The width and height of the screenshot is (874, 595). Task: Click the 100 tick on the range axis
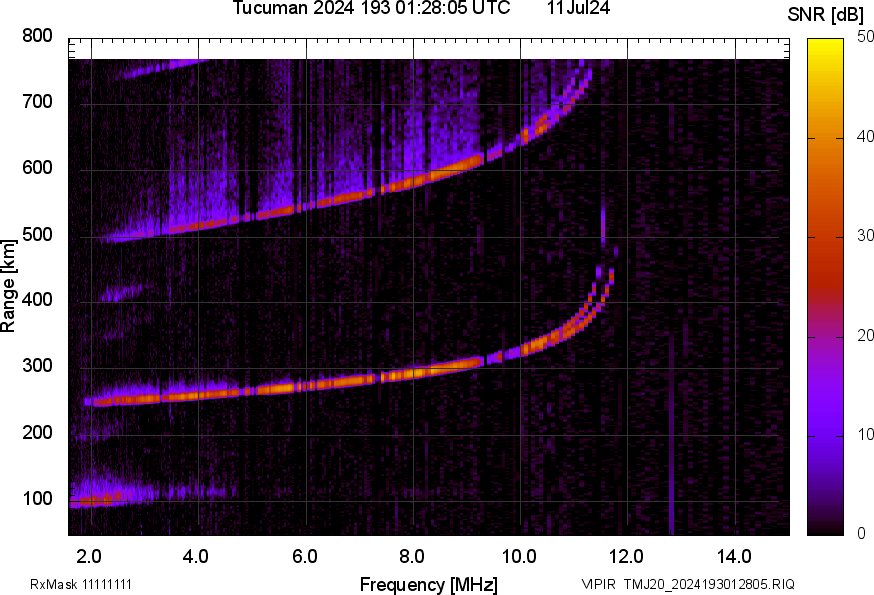38,499
